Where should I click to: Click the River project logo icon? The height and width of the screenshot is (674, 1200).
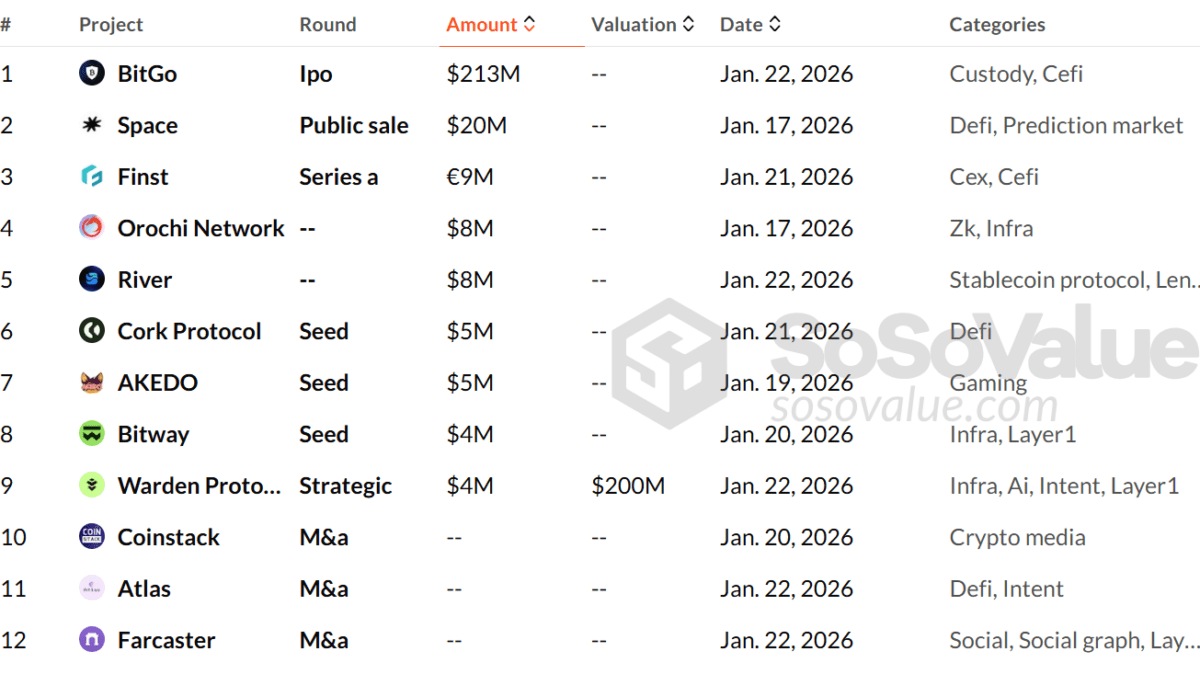[x=92, y=280]
